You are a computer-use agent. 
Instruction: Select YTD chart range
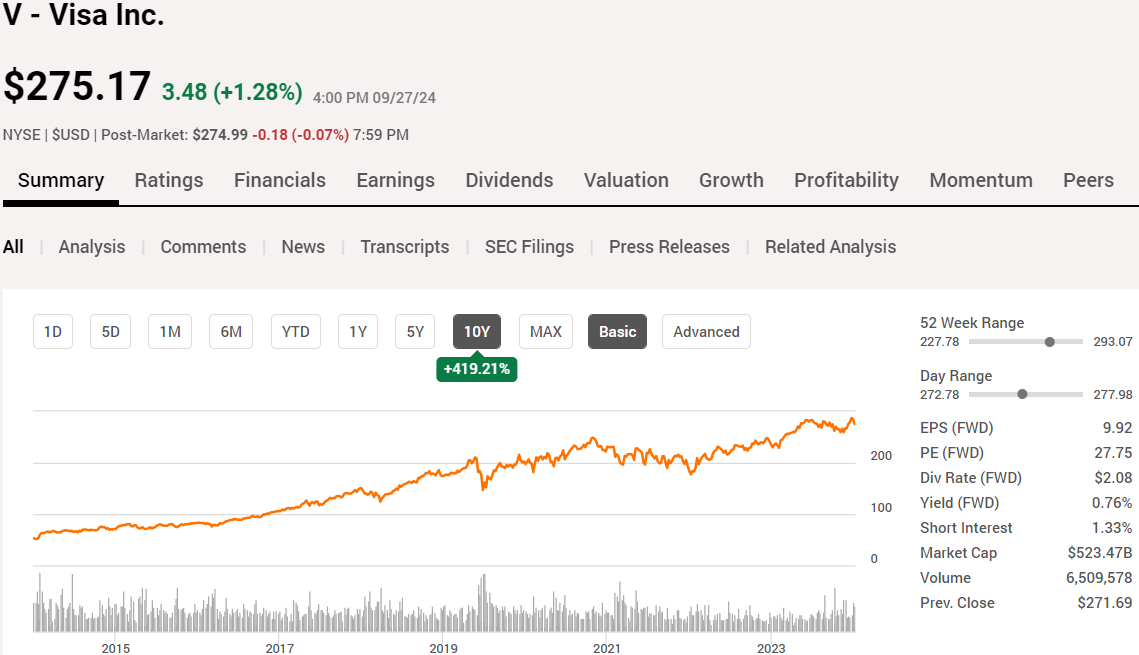(x=296, y=332)
